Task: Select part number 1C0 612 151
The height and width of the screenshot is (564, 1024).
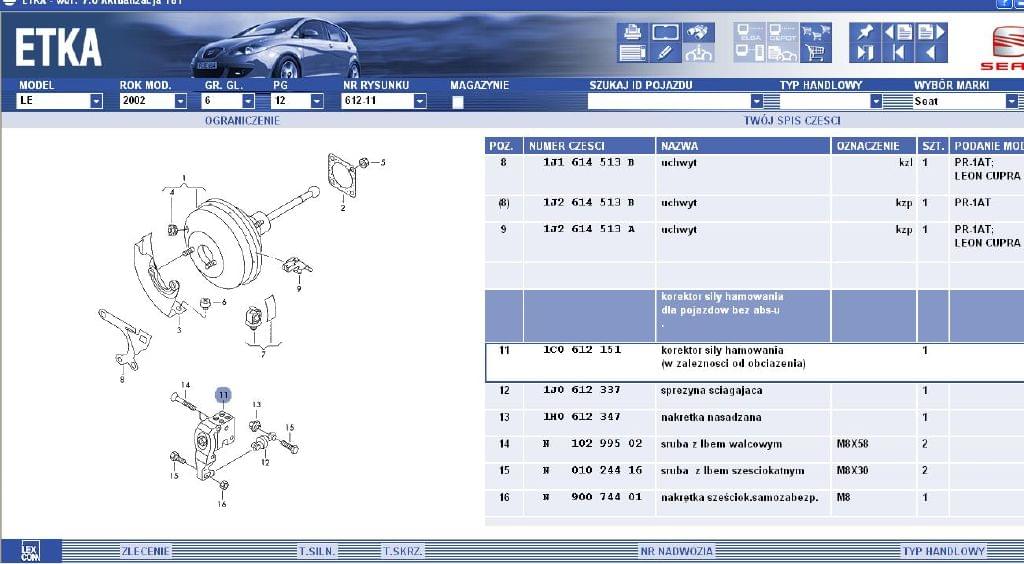Action: 582,350
